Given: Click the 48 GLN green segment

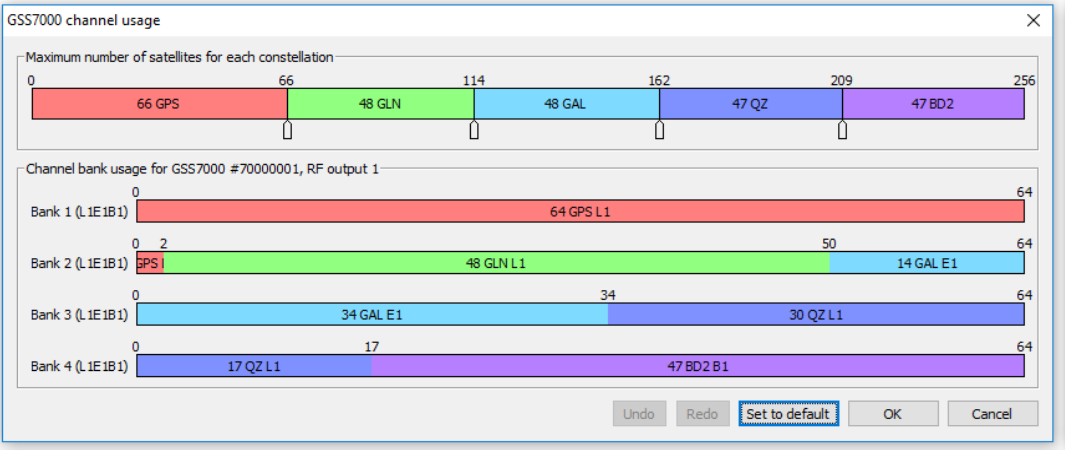Looking at the screenshot, I should [380, 105].
